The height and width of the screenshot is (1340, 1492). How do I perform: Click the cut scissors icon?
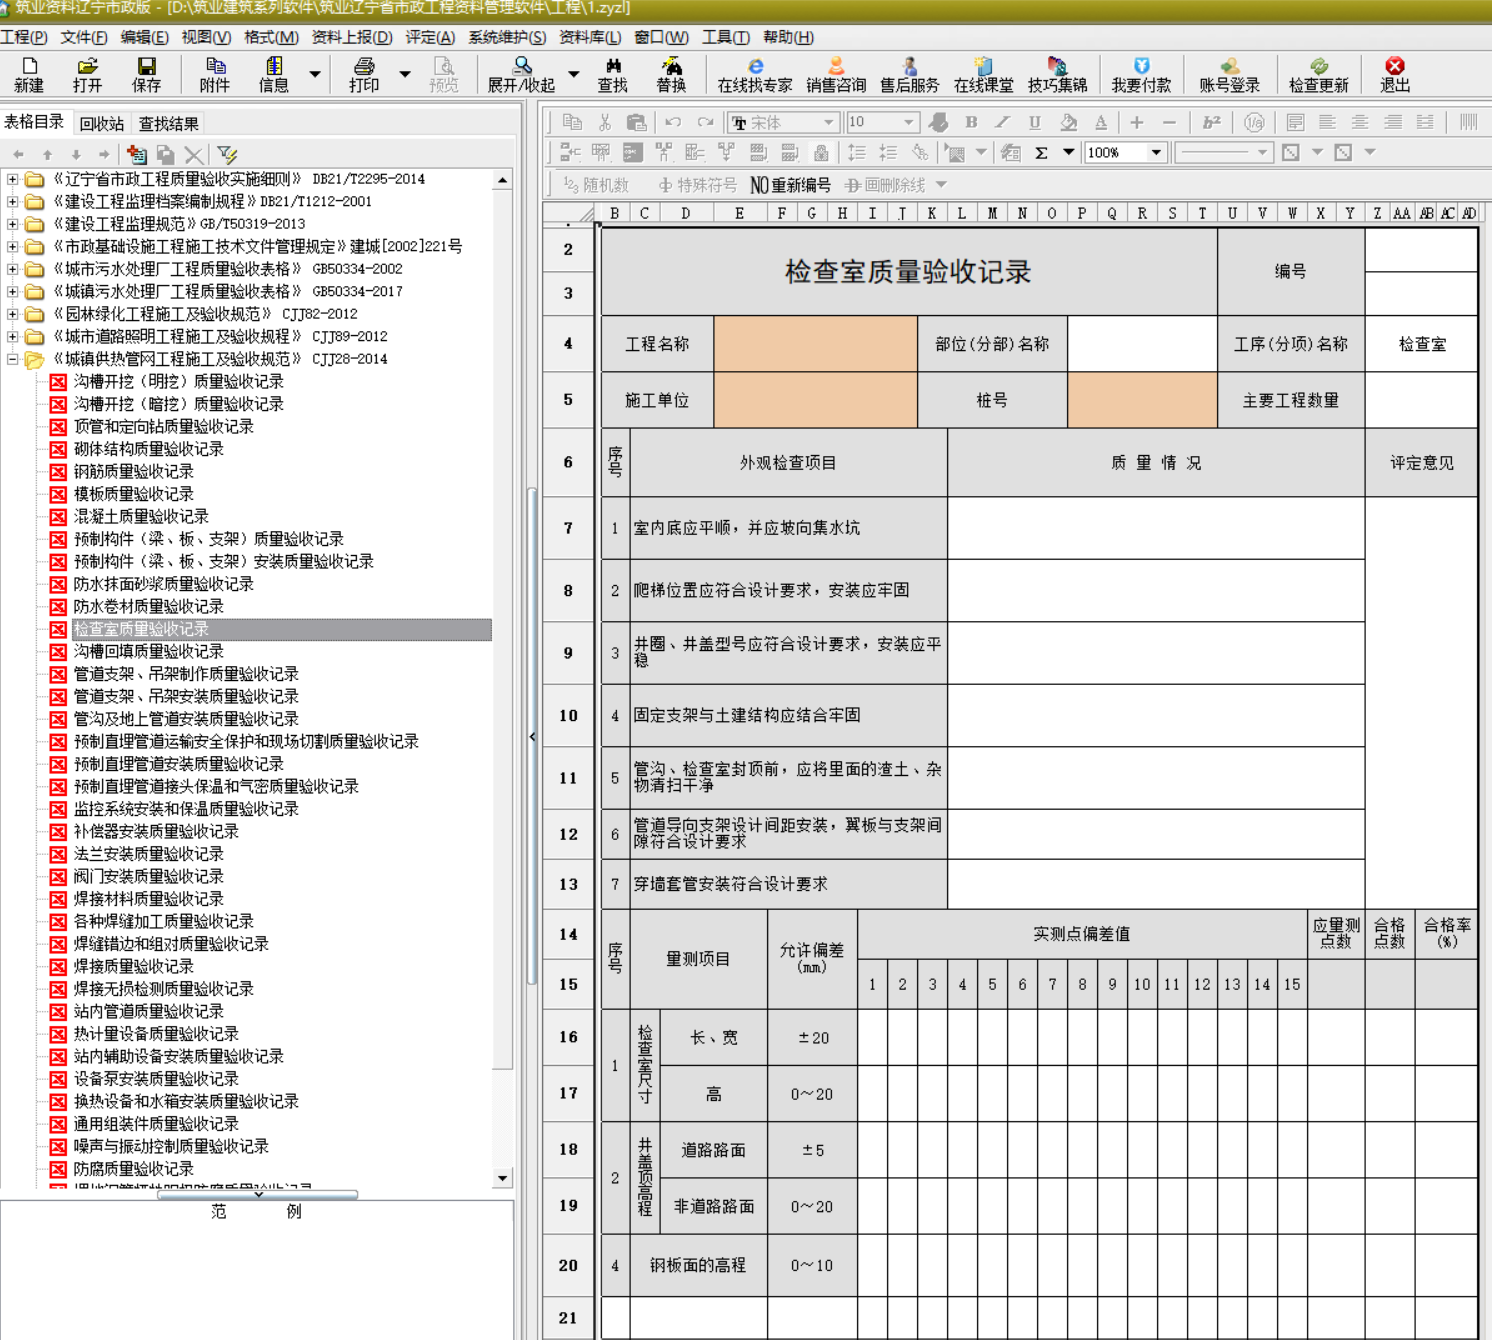coord(604,122)
